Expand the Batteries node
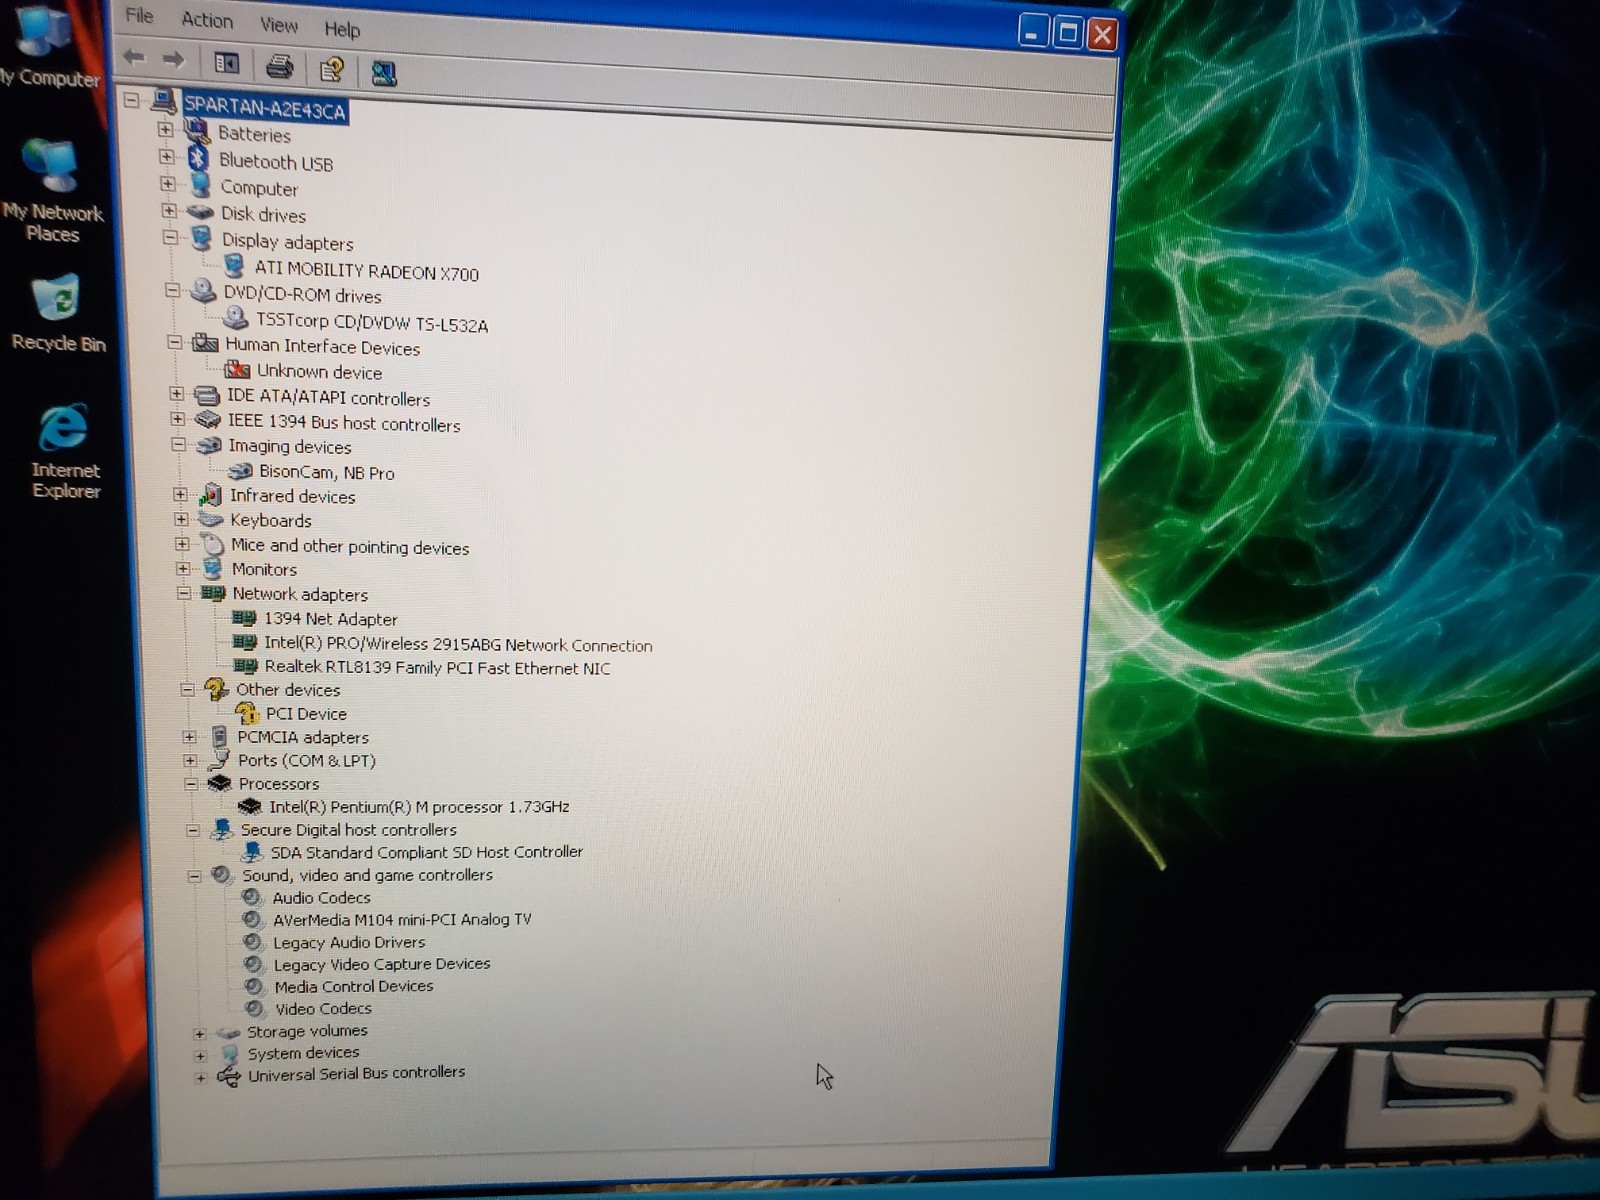1600x1200 pixels. pos(165,129)
